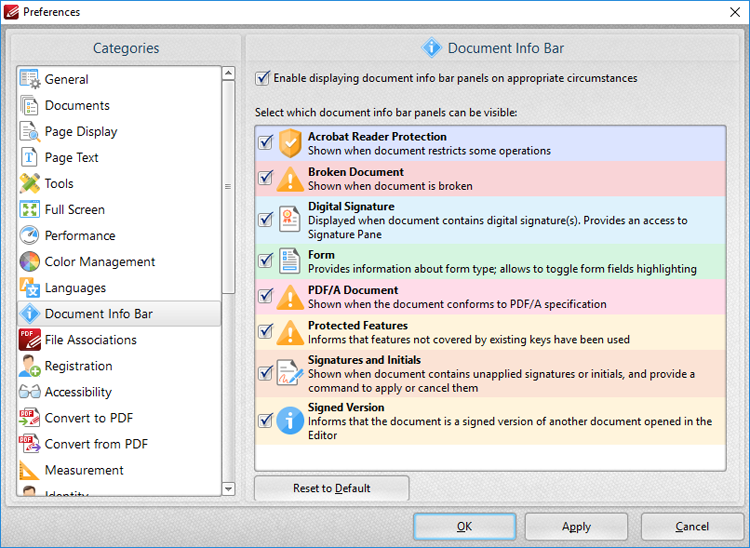Click the Measurement triangle ruler icon
The height and width of the screenshot is (548, 750).
click(x=29, y=470)
